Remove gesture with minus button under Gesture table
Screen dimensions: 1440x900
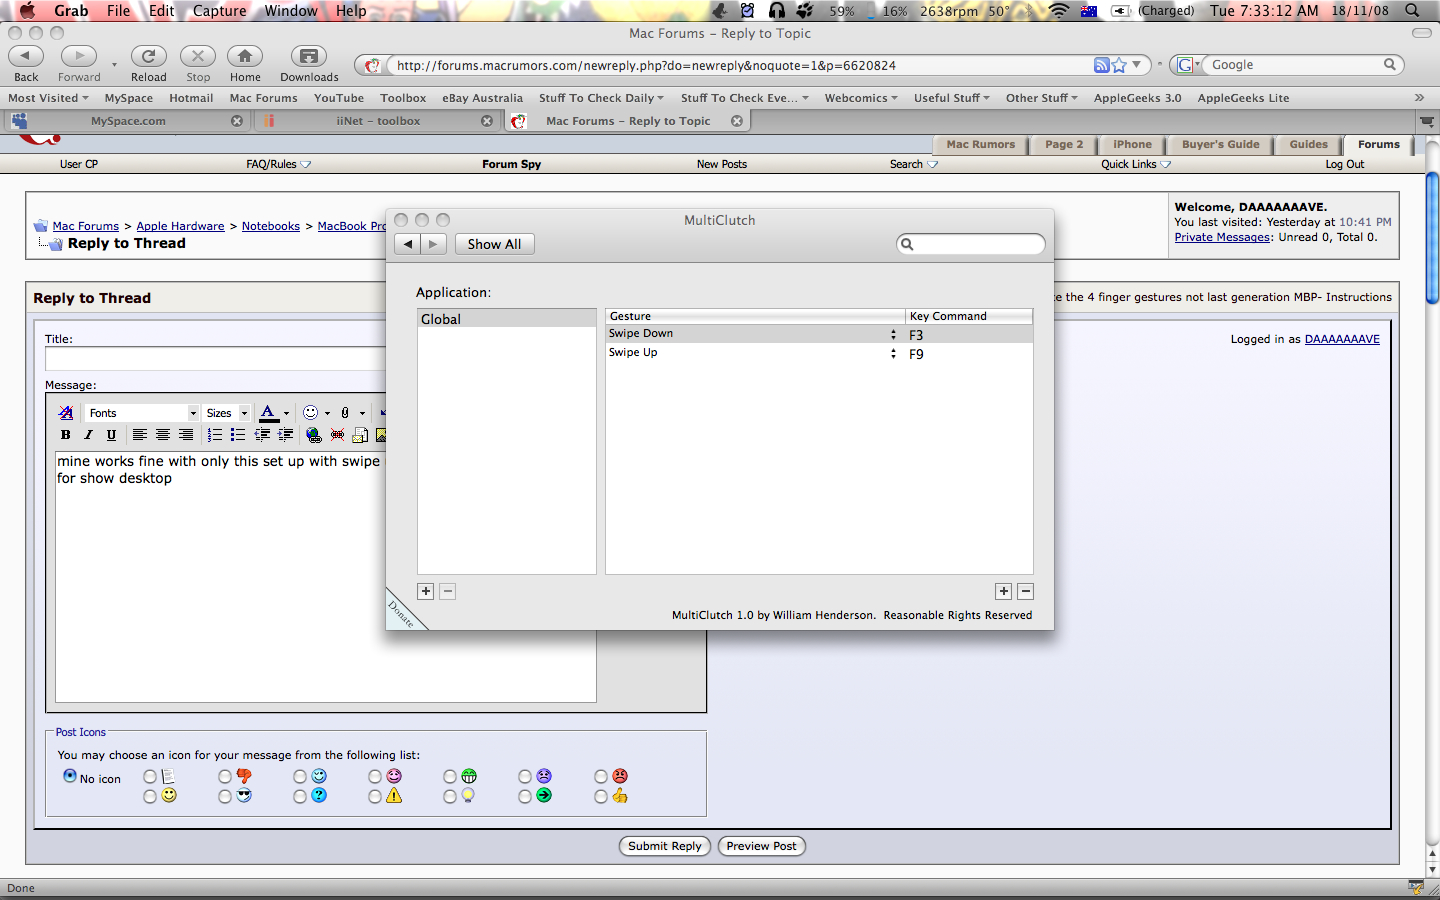(1026, 591)
